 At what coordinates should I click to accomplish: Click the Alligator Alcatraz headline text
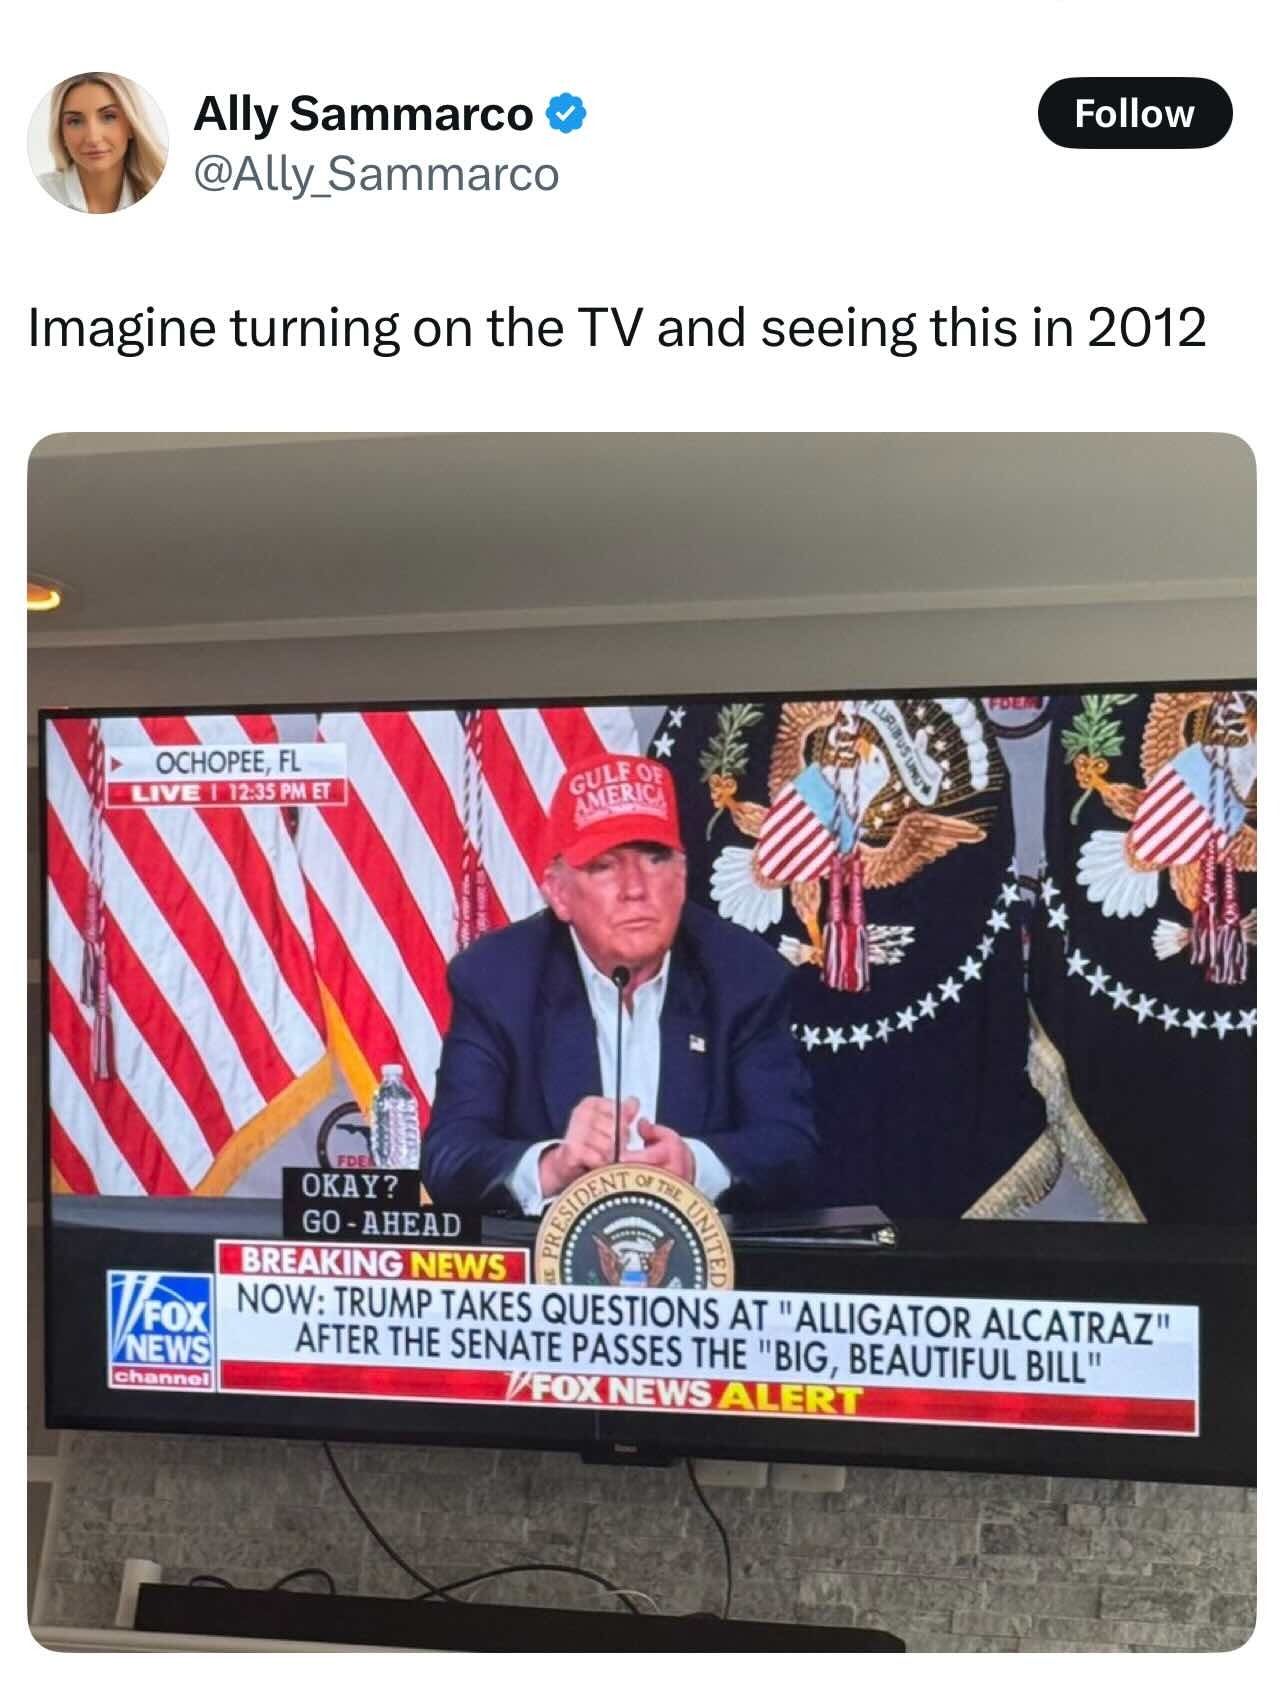[702, 1338]
